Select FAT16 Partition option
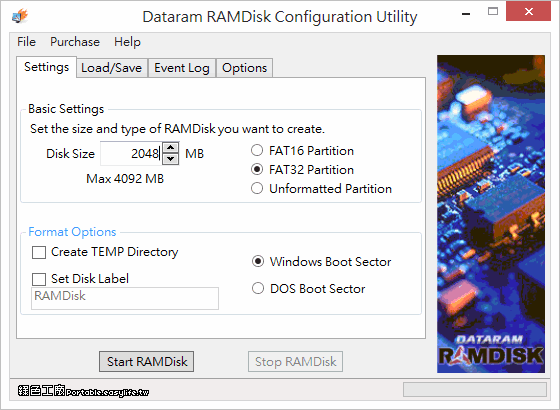The height and width of the screenshot is (410, 560). click(x=302, y=151)
